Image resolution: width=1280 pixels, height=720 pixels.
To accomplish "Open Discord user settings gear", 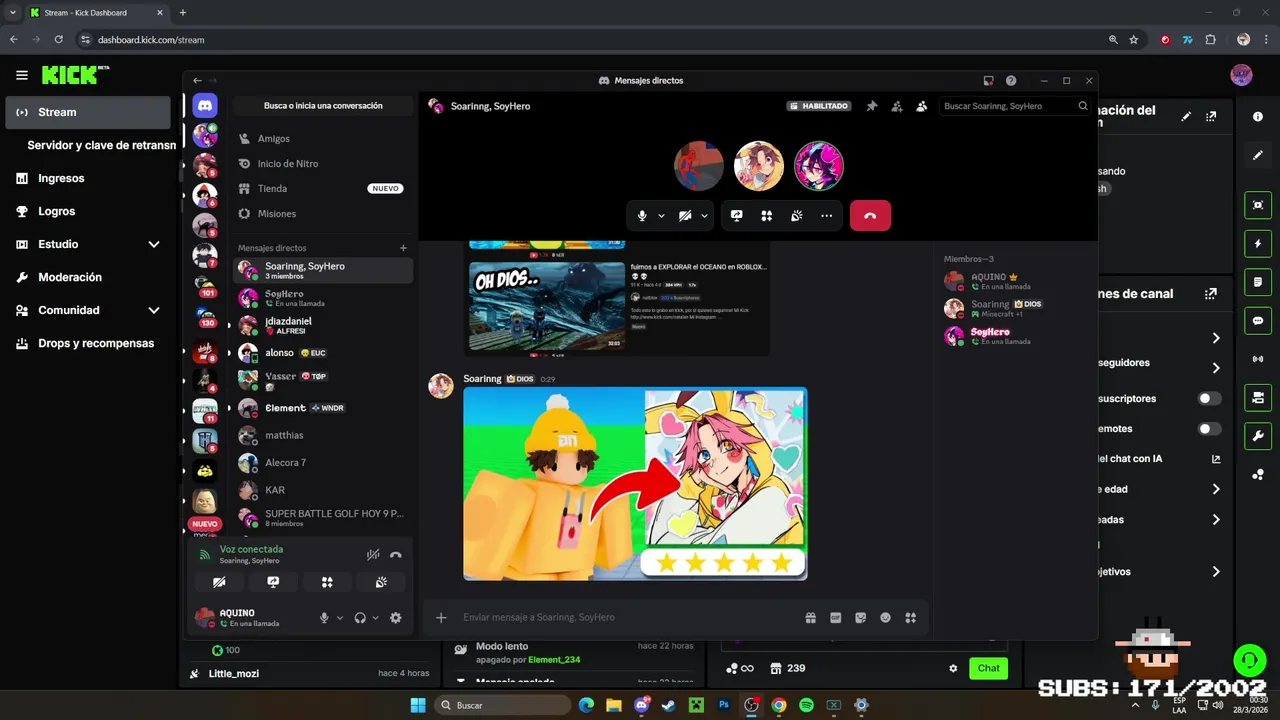I will pos(396,618).
